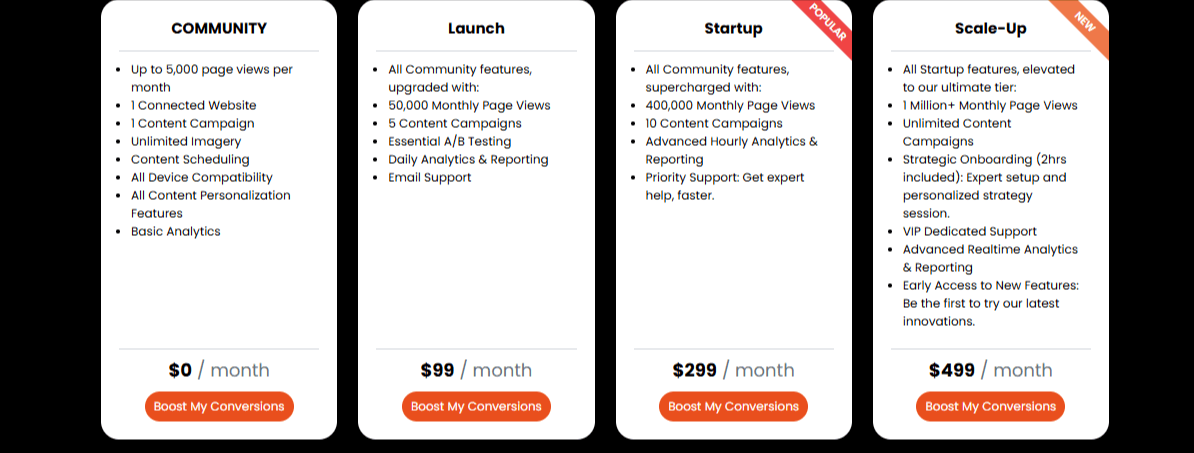The height and width of the screenshot is (453, 1194).
Task: Select the COMMUNITY plan heading
Action: (219, 28)
